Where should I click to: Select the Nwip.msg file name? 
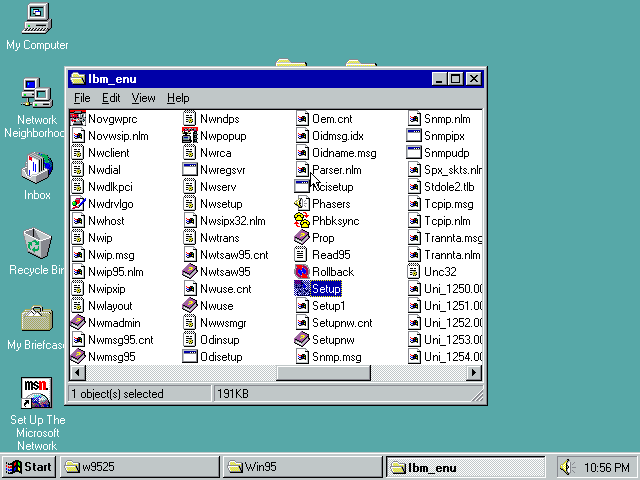[111, 255]
